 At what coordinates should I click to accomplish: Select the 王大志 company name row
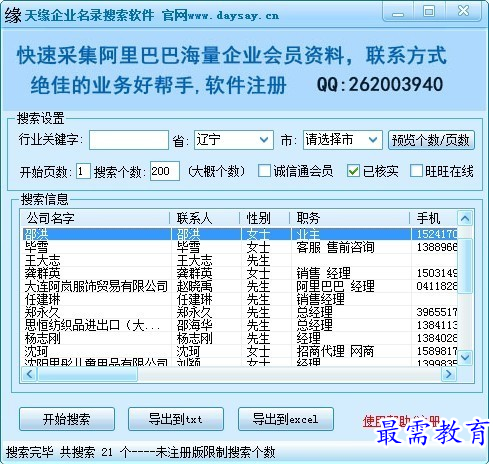[x=42, y=260]
